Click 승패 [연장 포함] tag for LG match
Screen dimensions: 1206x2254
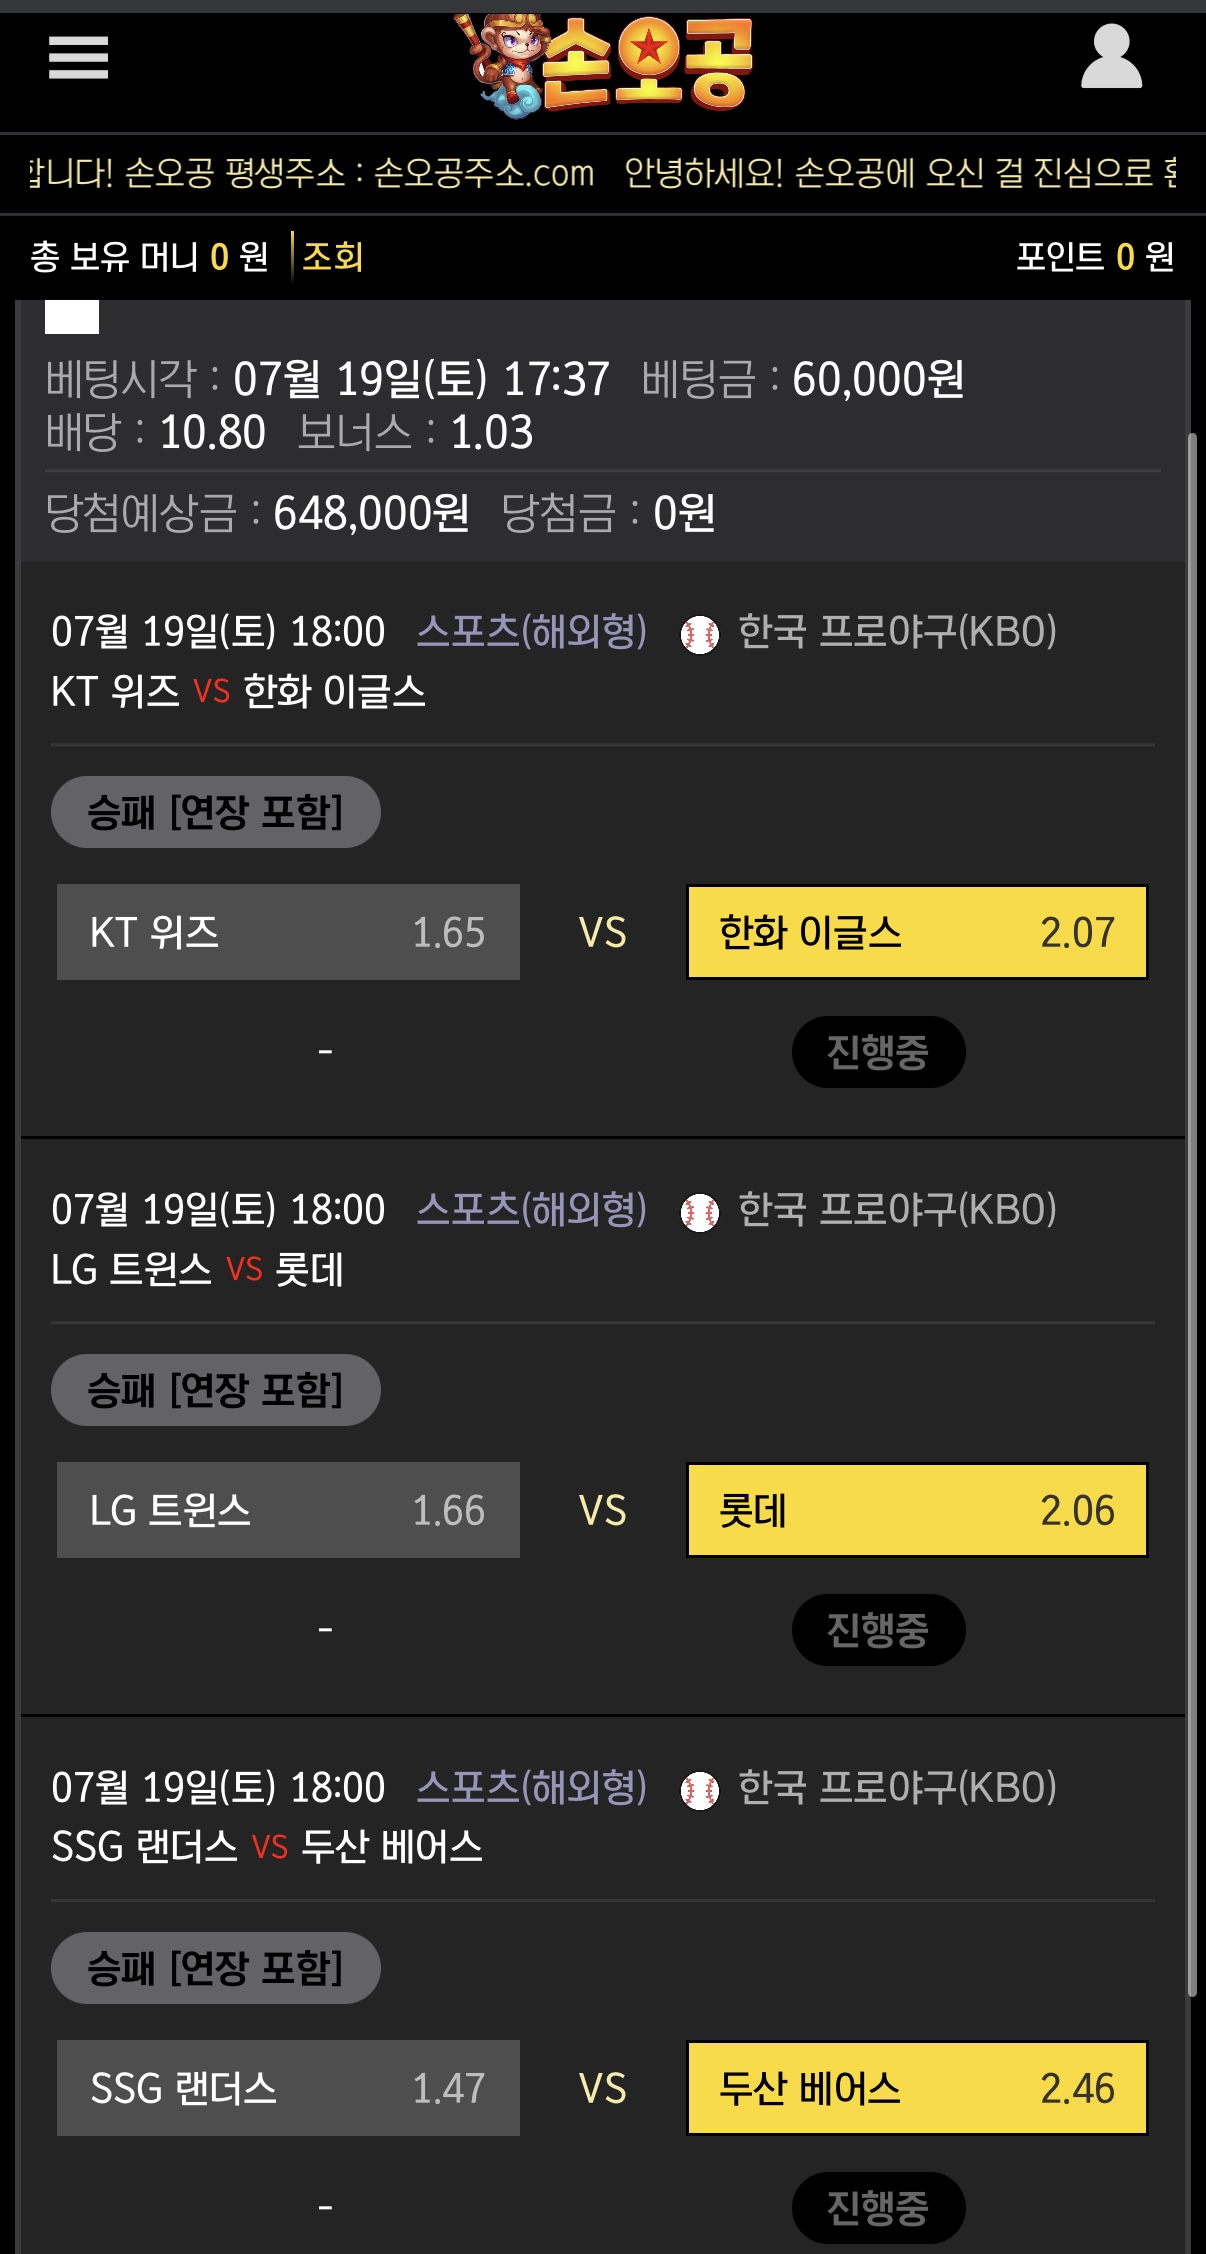[215, 1390]
